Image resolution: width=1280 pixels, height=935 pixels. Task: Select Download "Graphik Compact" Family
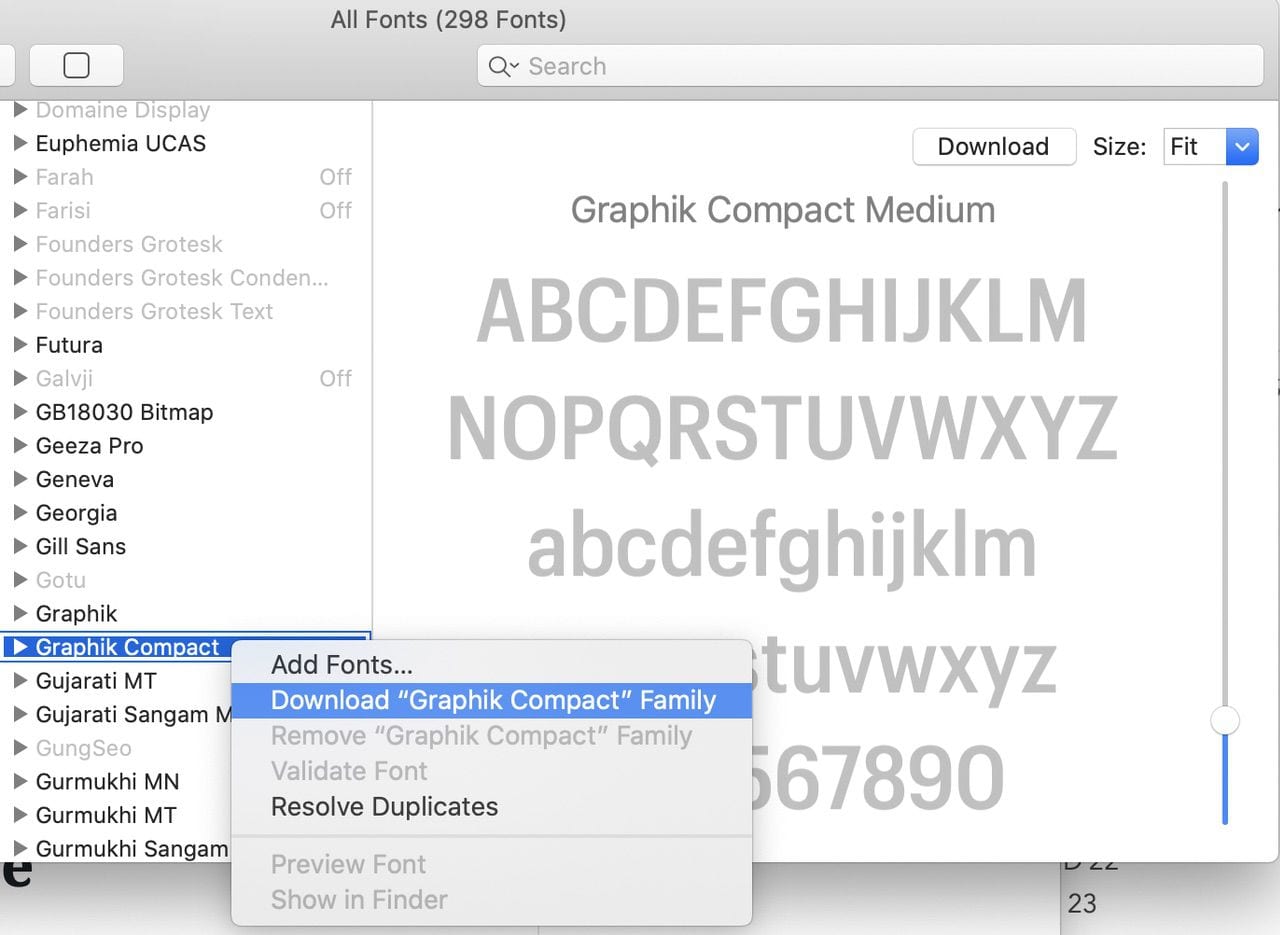493,700
